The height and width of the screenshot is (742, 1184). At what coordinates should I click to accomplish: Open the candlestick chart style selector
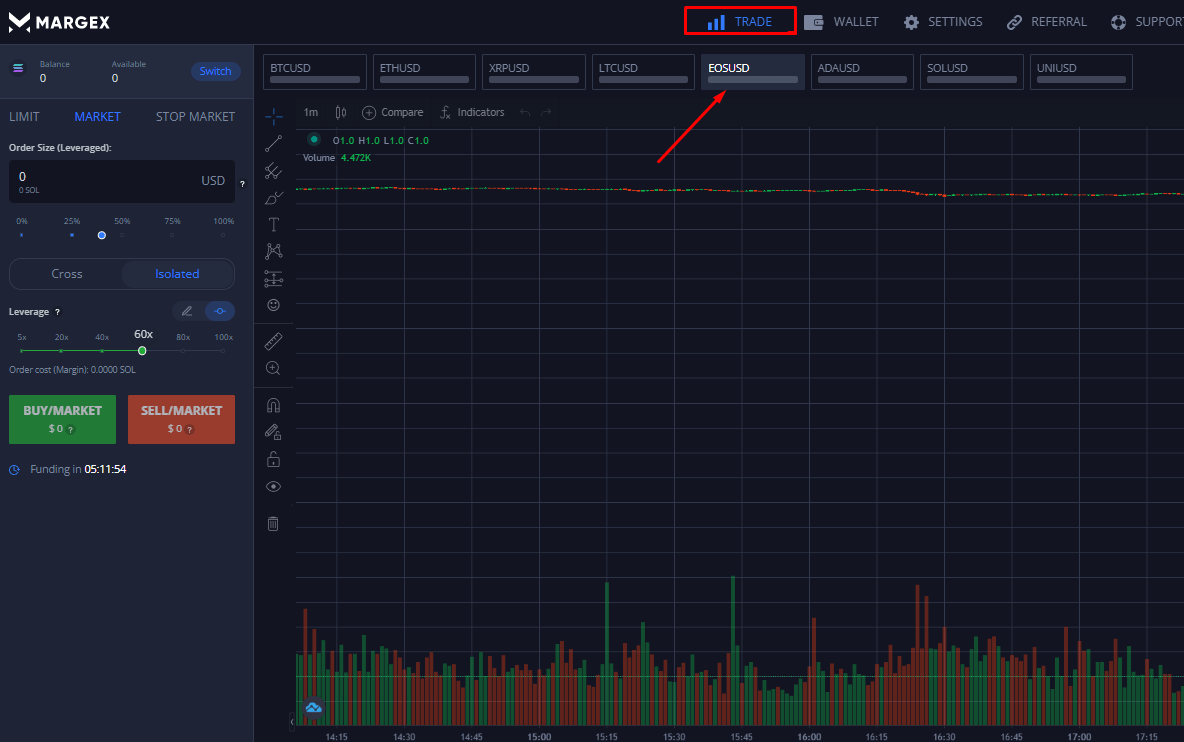pyautogui.click(x=341, y=112)
